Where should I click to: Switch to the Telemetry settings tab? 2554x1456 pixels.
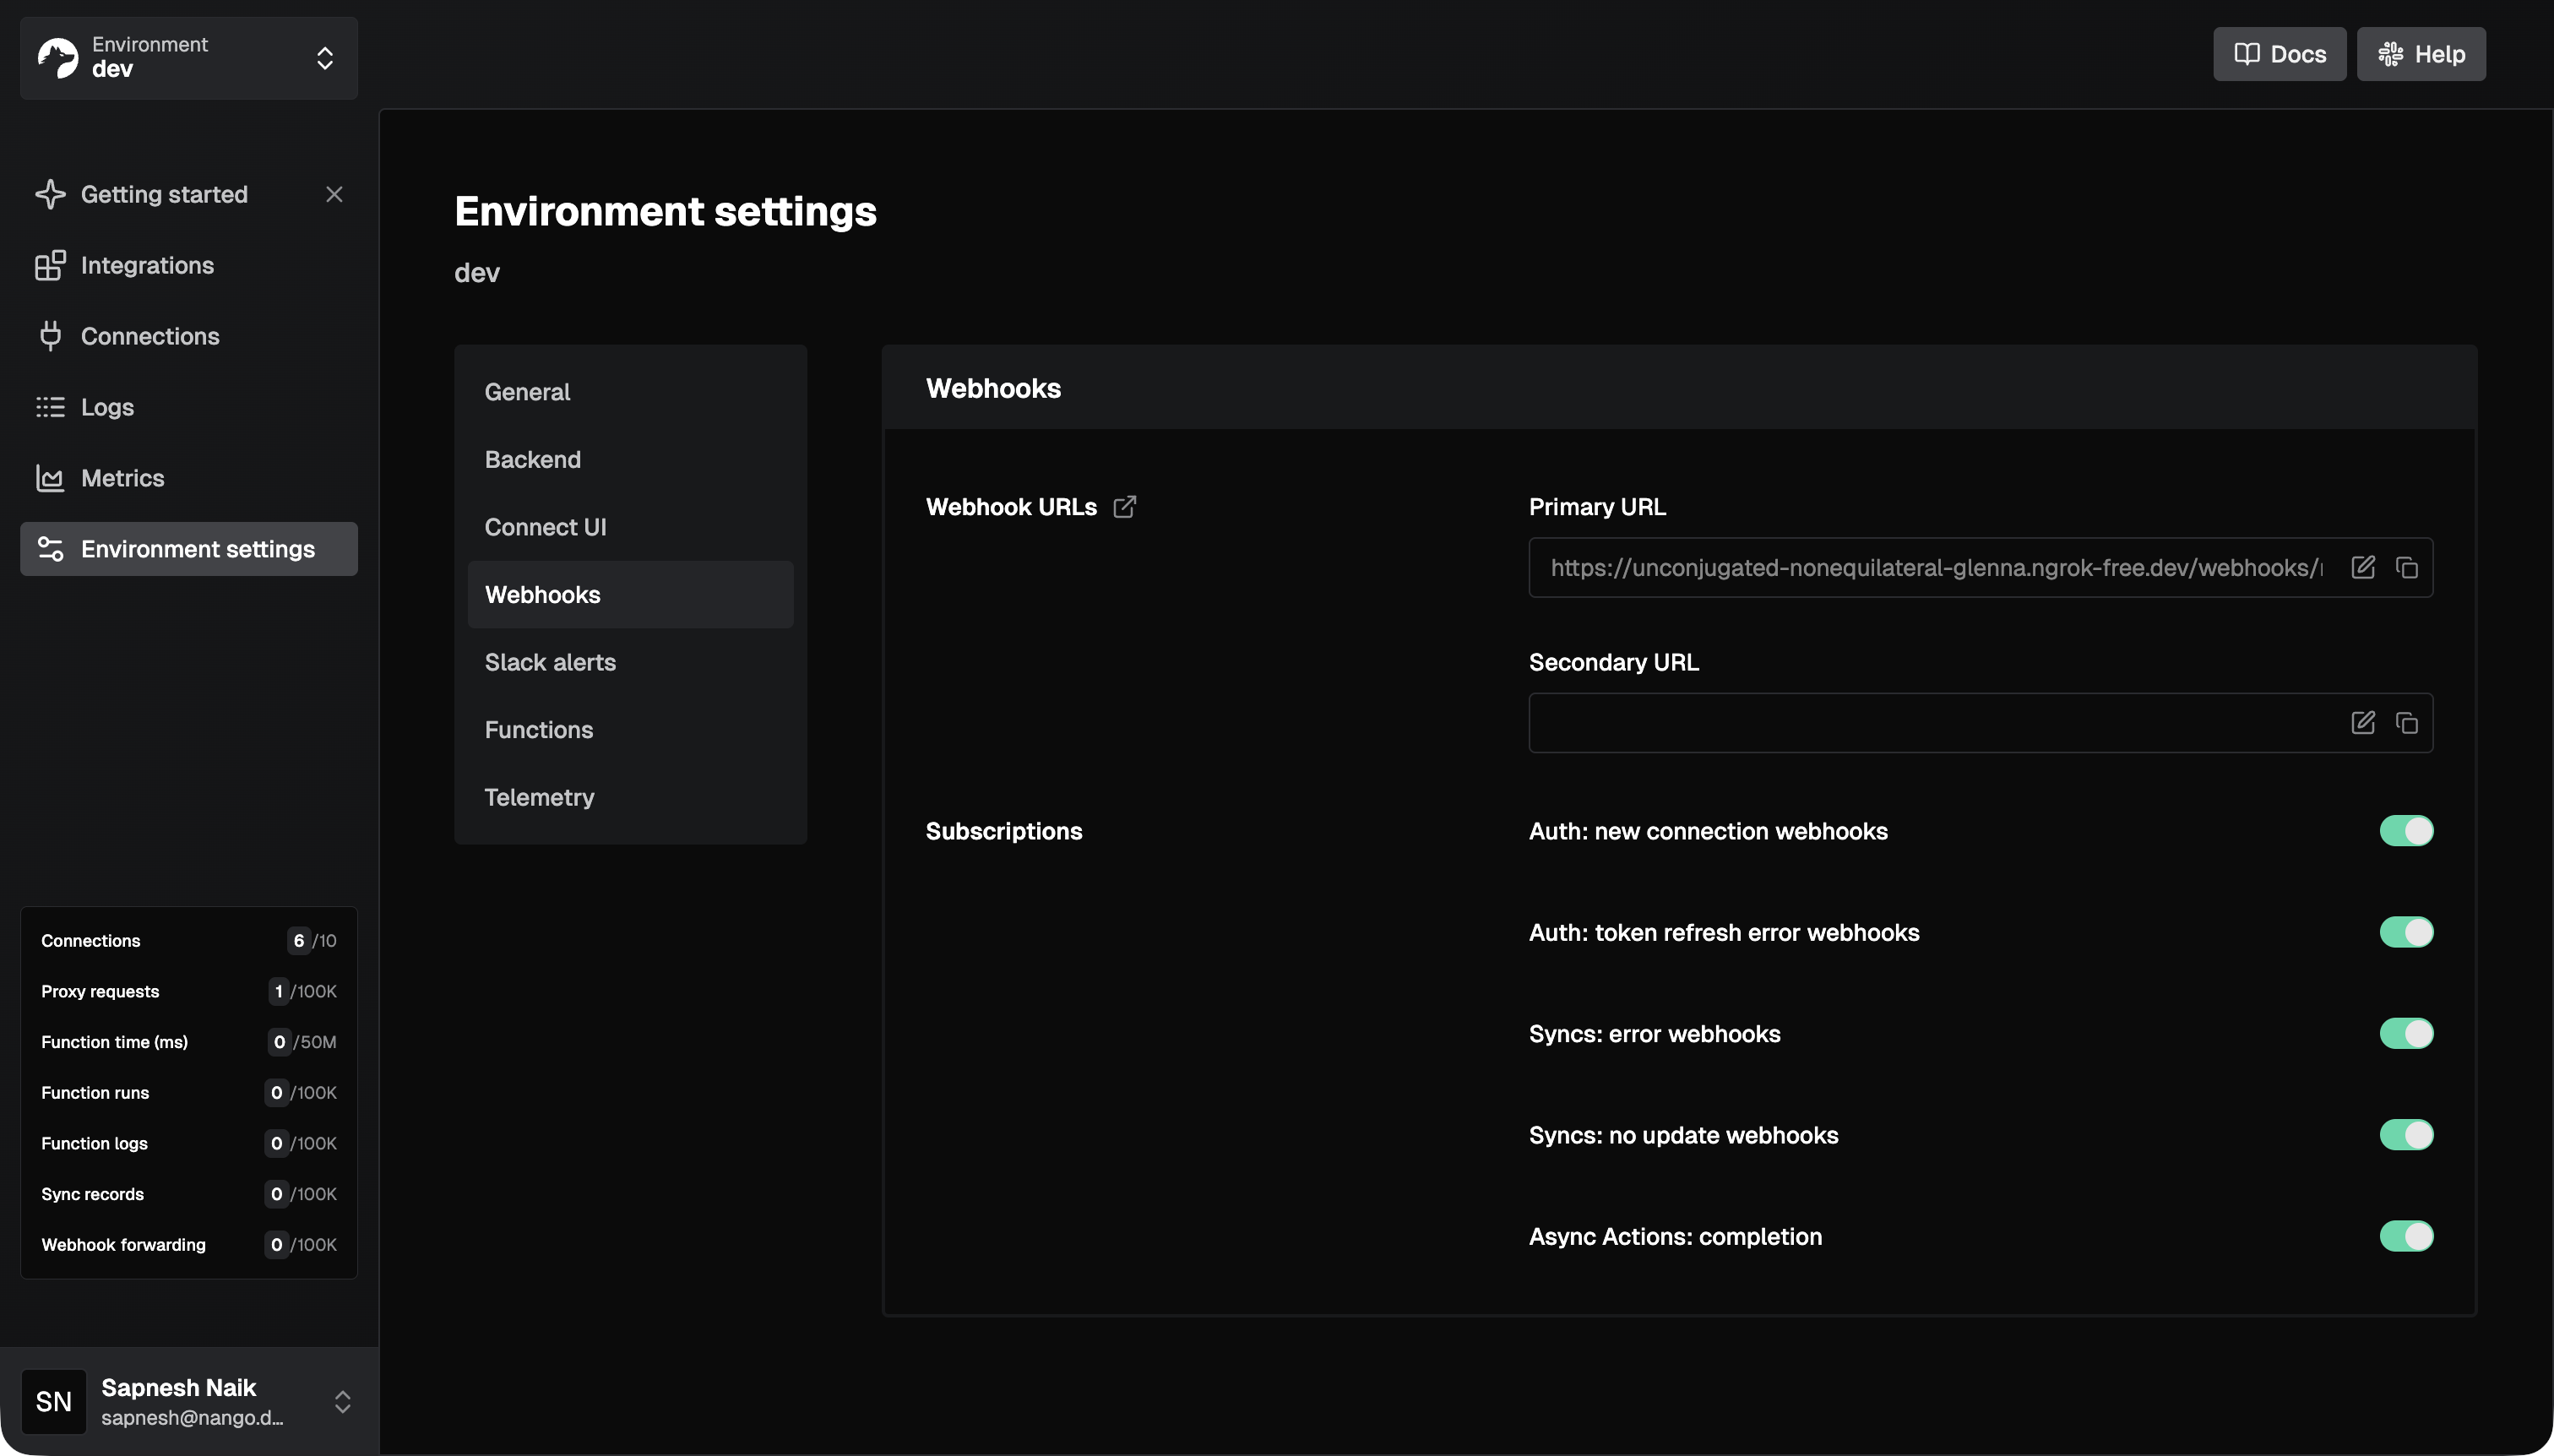point(539,797)
